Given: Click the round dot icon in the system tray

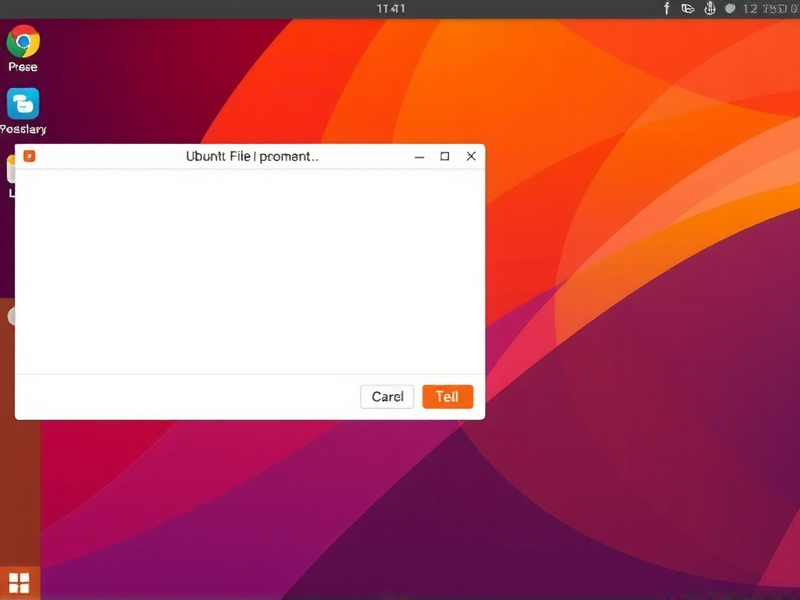Looking at the screenshot, I should (730, 8).
